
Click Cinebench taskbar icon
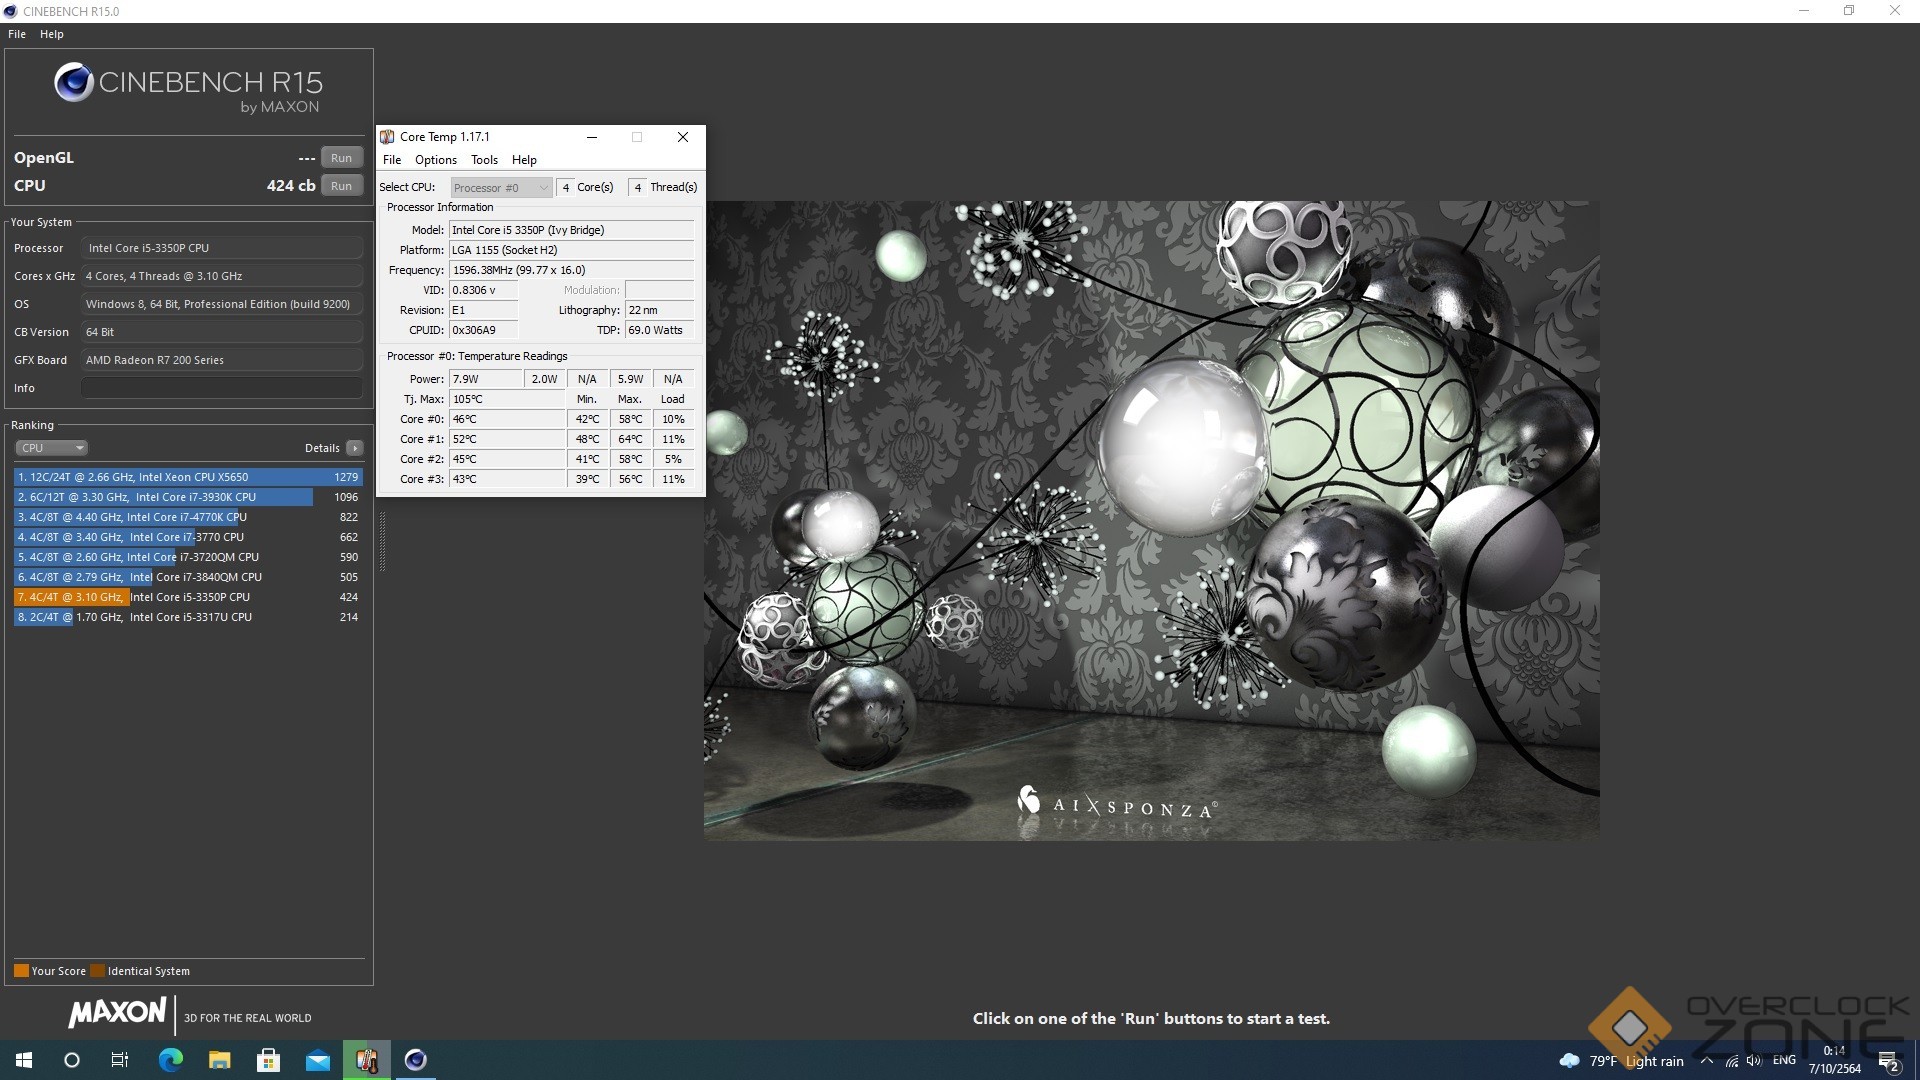click(416, 1060)
